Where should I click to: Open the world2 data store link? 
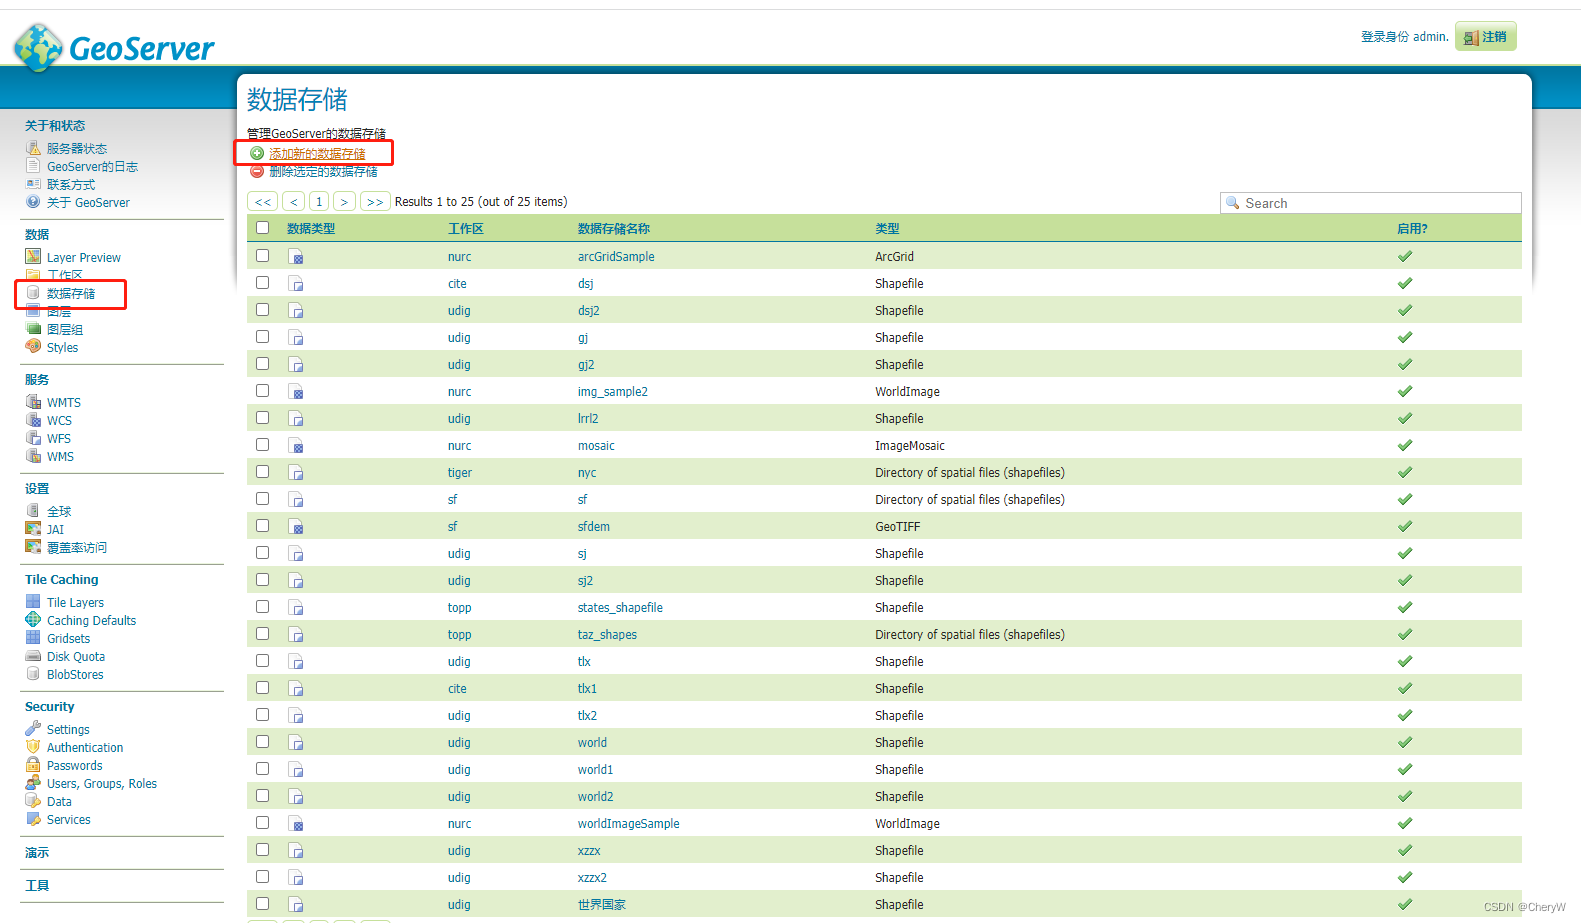click(x=595, y=796)
